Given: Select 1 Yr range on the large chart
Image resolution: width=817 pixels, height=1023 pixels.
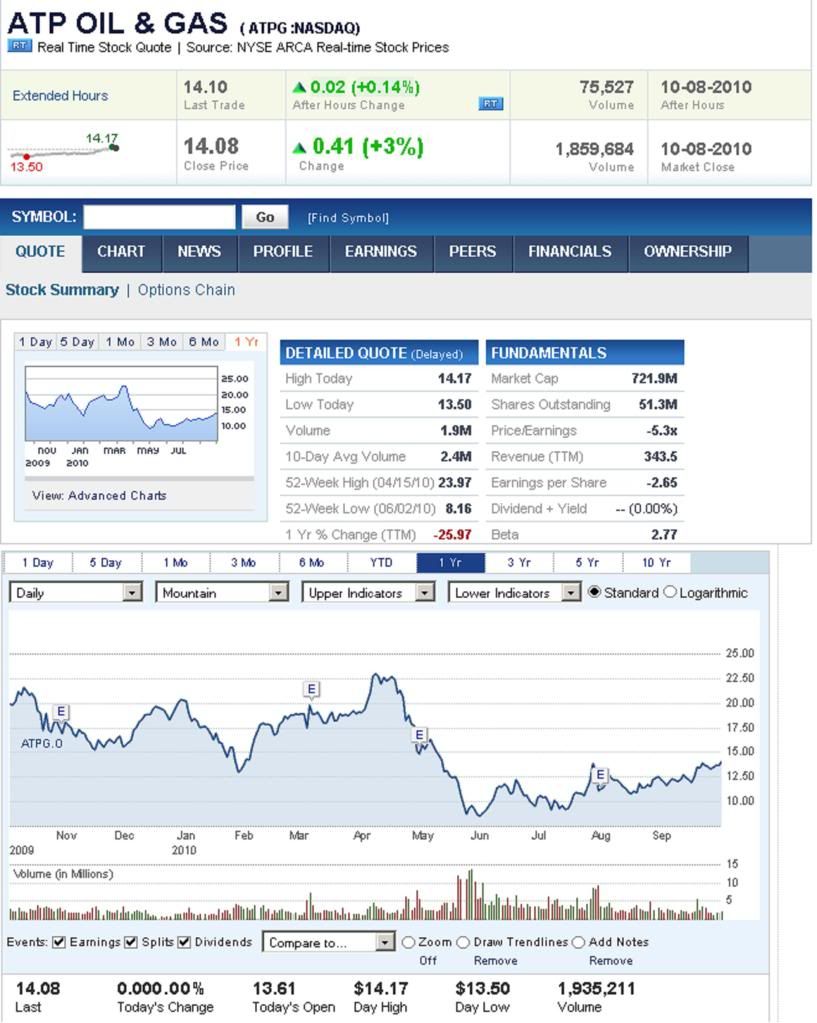Looking at the screenshot, I should pyautogui.click(x=450, y=562).
